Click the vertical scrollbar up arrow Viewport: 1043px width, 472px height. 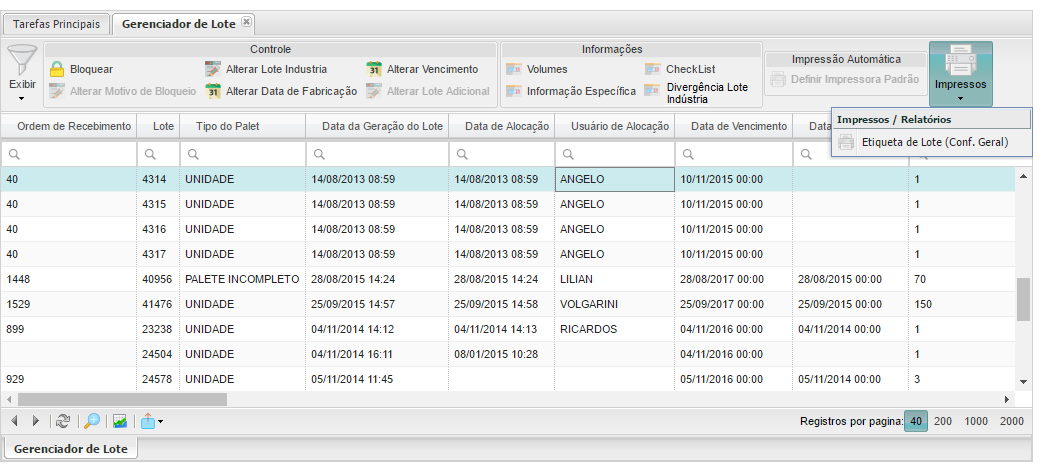1023,176
